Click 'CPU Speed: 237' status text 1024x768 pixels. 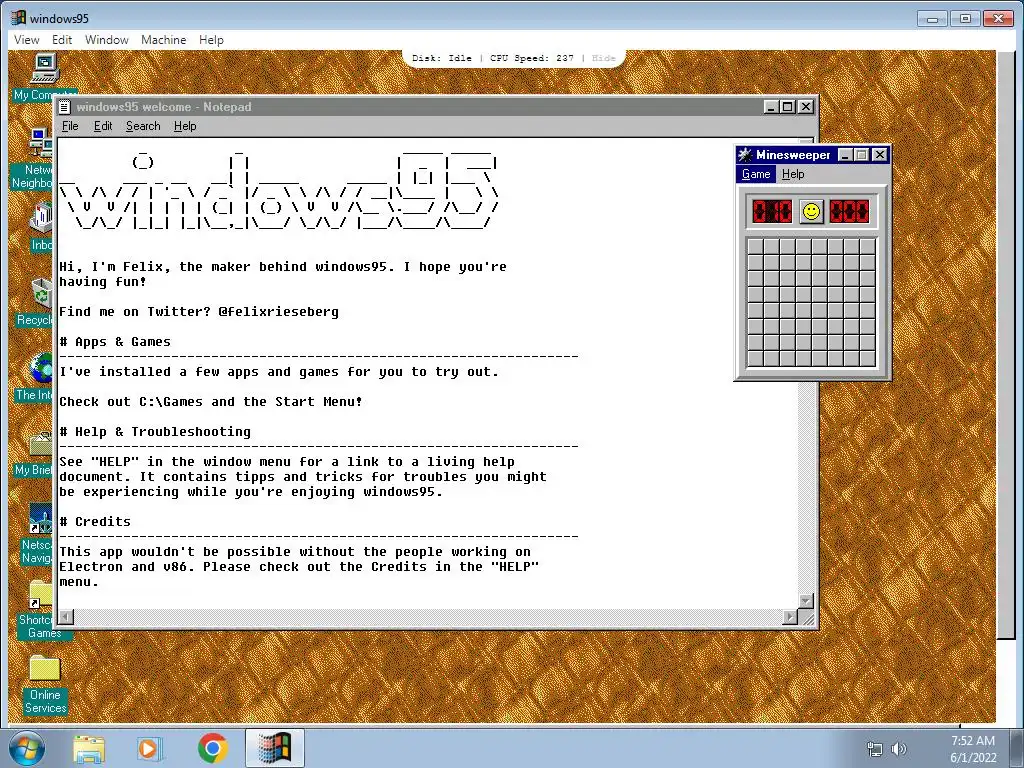(532, 58)
